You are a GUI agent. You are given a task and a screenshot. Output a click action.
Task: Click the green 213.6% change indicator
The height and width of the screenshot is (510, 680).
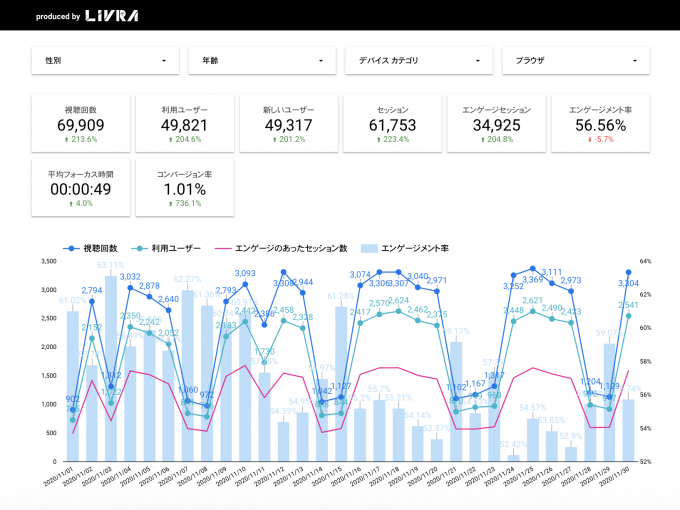81,139
